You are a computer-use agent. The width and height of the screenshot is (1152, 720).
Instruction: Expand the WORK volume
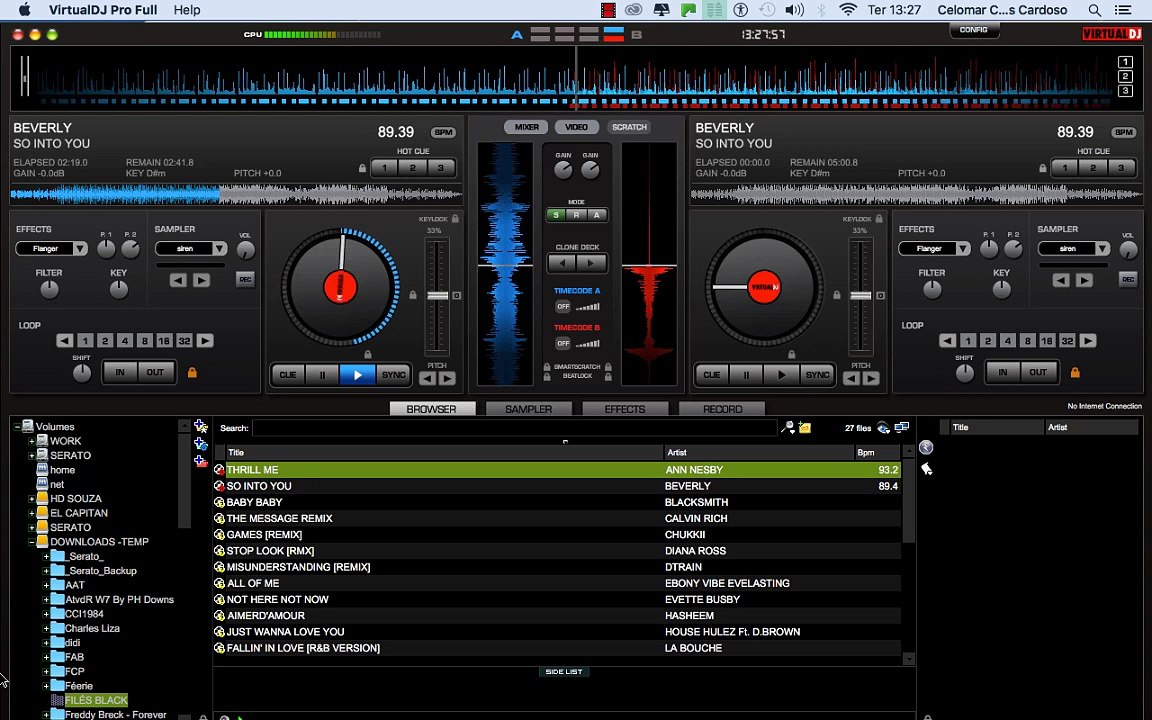32,442
